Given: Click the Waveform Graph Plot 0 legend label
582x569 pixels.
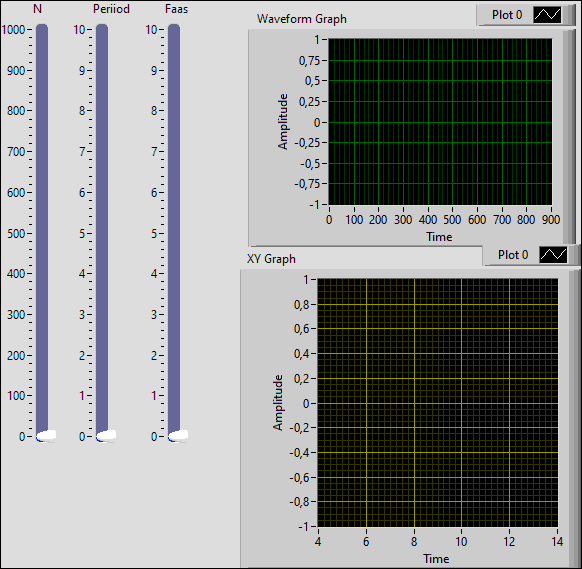Looking at the screenshot, I should [507, 15].
